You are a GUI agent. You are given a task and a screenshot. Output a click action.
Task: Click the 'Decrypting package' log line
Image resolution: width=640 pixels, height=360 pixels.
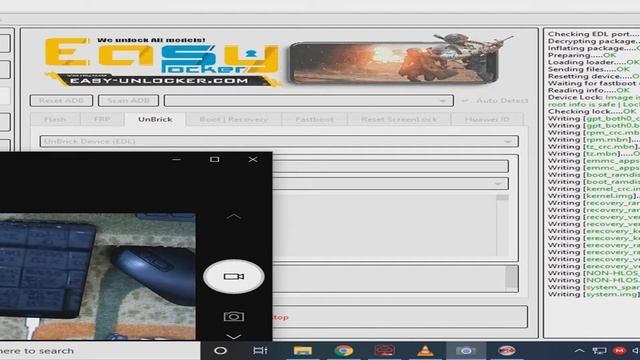pos(593,41)
